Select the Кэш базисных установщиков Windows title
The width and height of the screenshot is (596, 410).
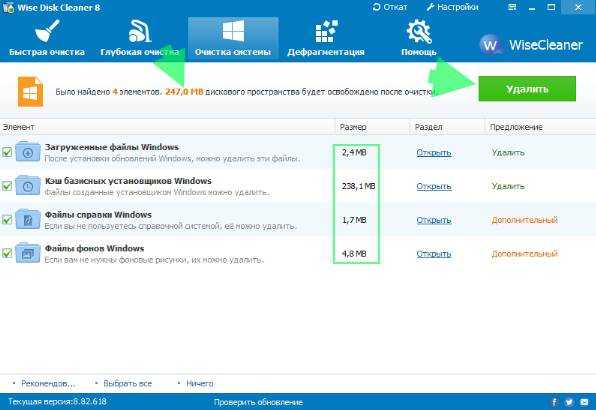(x=128, y=181)
